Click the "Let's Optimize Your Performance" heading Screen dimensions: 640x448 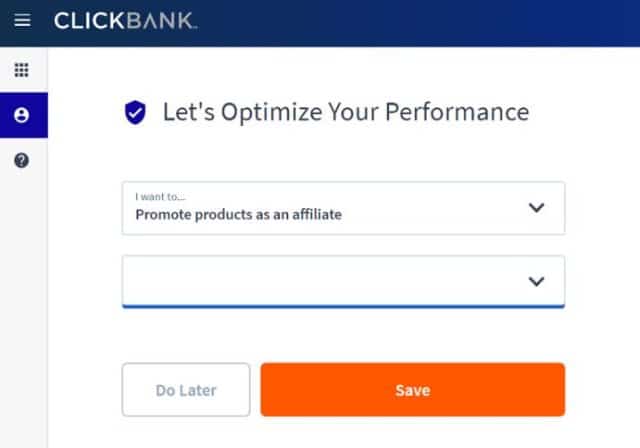point(346,112)
